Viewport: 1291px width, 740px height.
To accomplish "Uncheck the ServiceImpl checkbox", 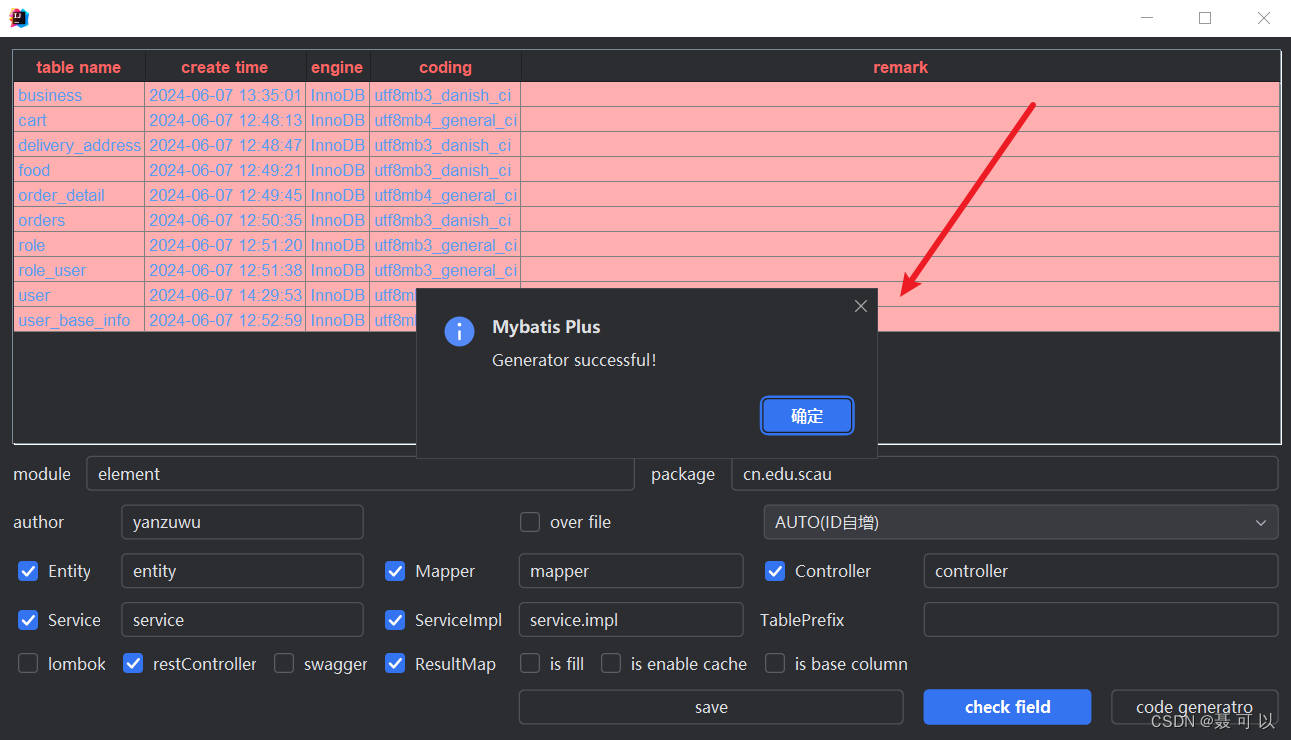I will (395, 620).
